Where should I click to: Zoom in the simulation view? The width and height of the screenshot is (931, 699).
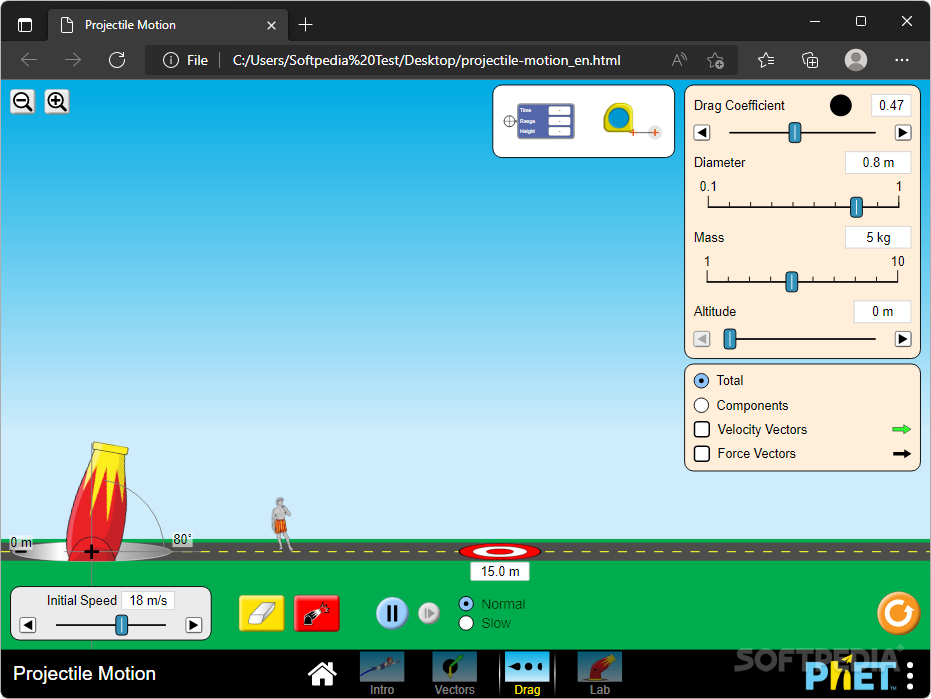(57, 102)
